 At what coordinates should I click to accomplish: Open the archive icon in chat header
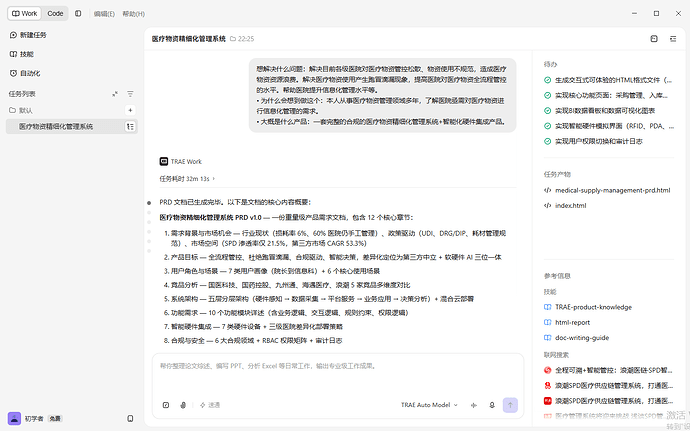click(x=654, y=39)
